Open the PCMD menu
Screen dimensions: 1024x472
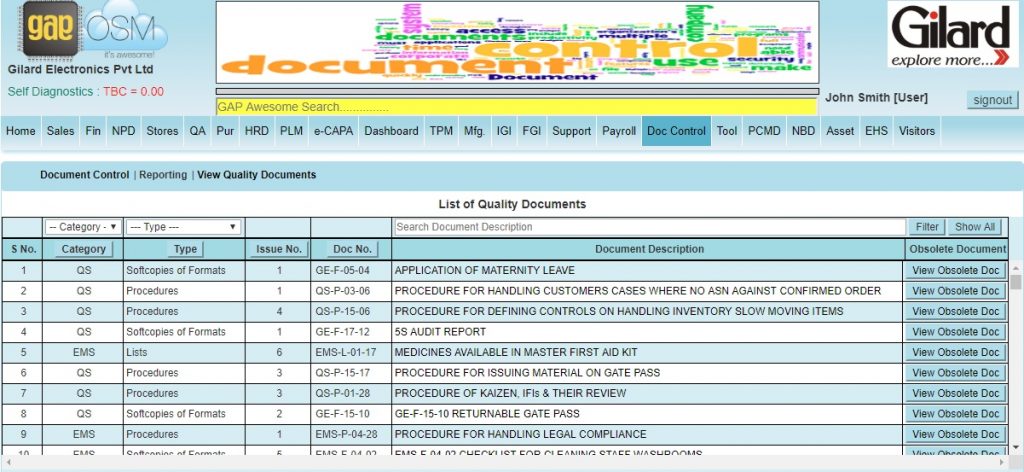pyautogui.click(x=764, y=131)
